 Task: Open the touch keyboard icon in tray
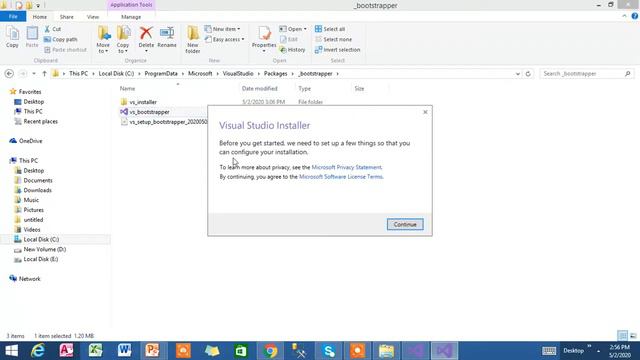coord(549,351)
